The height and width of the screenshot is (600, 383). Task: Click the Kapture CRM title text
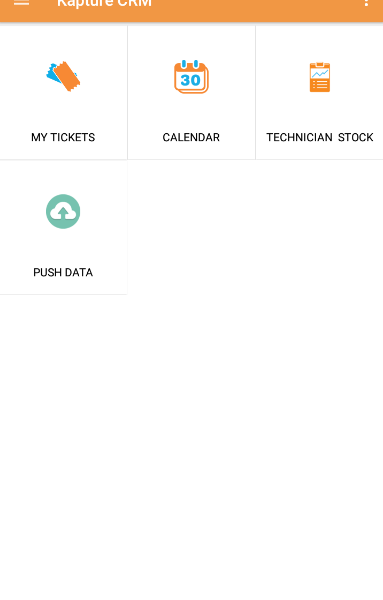(x=104, y=3)
